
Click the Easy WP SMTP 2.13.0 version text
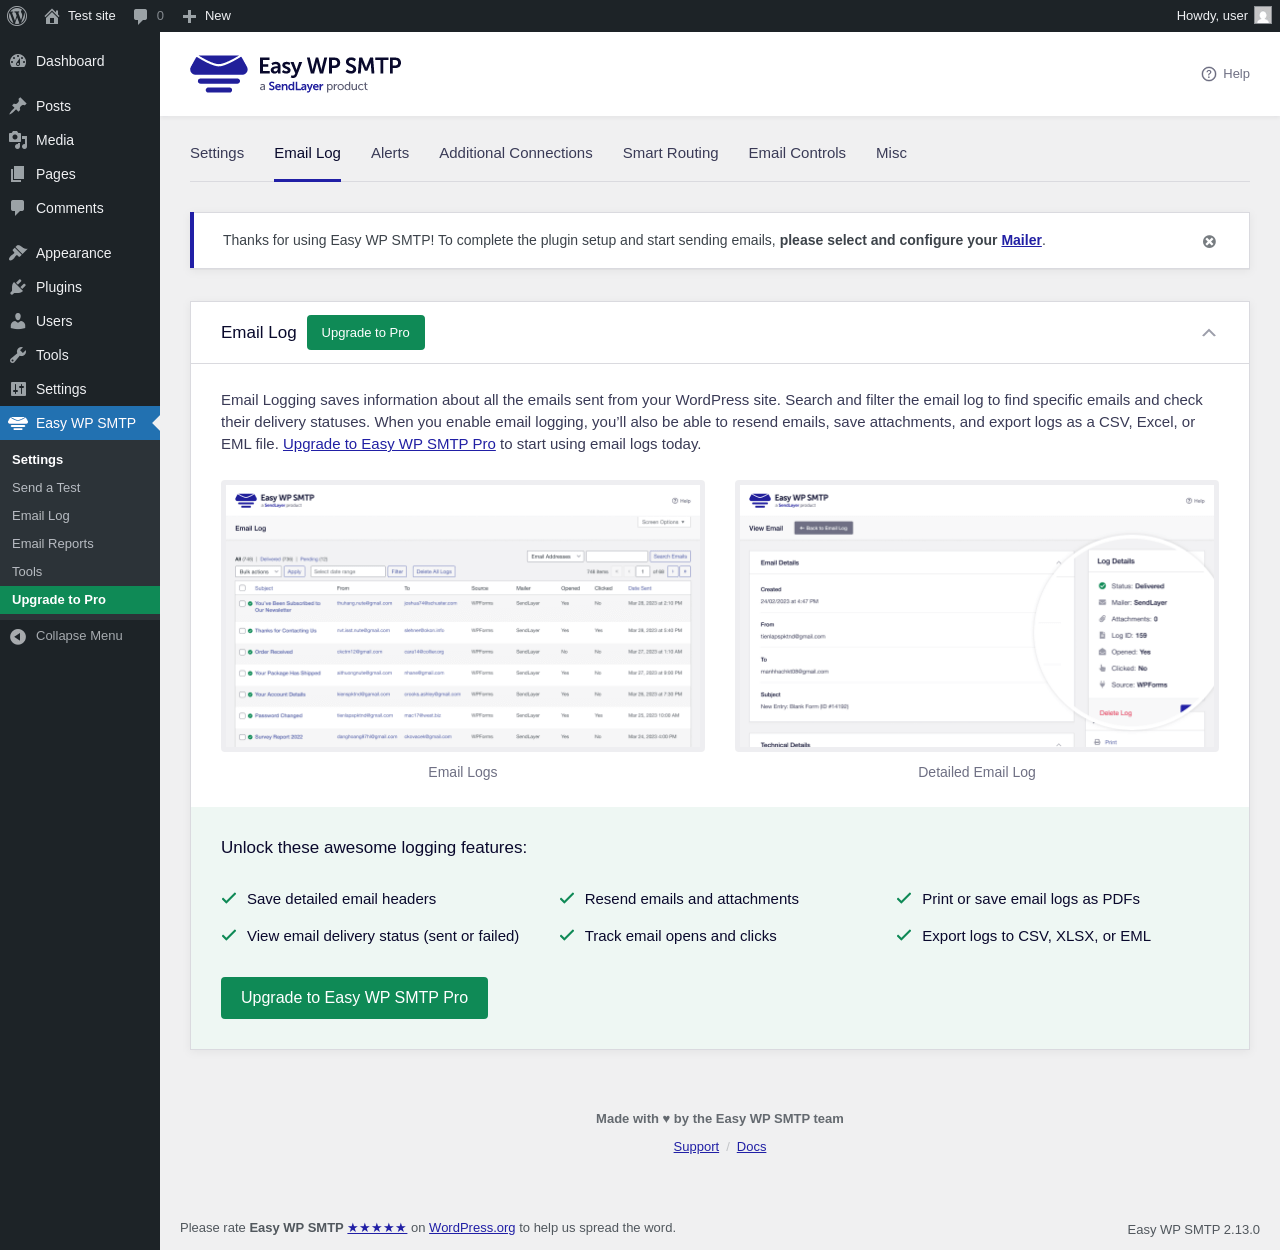(x=1193, y=1230)
